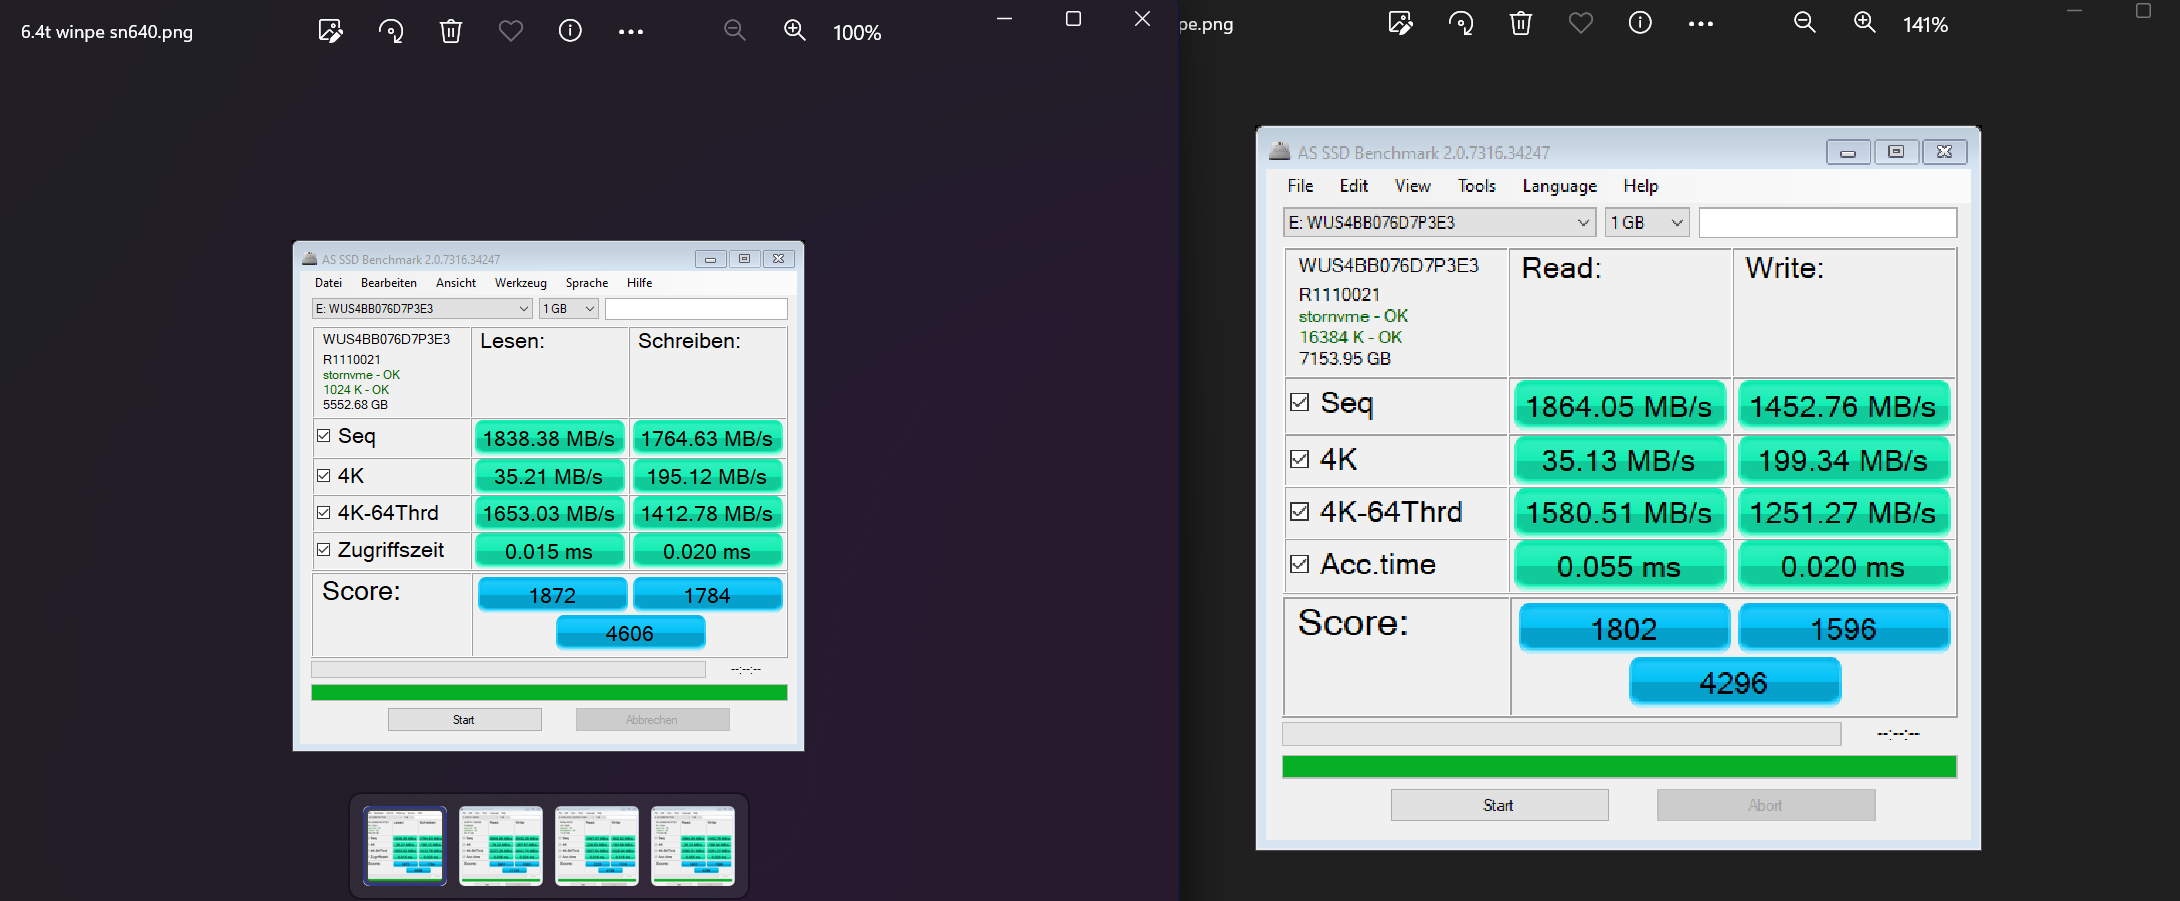Open drive dropdown in German benchmark
The image size is (2180, 901).
coord(422,309)
